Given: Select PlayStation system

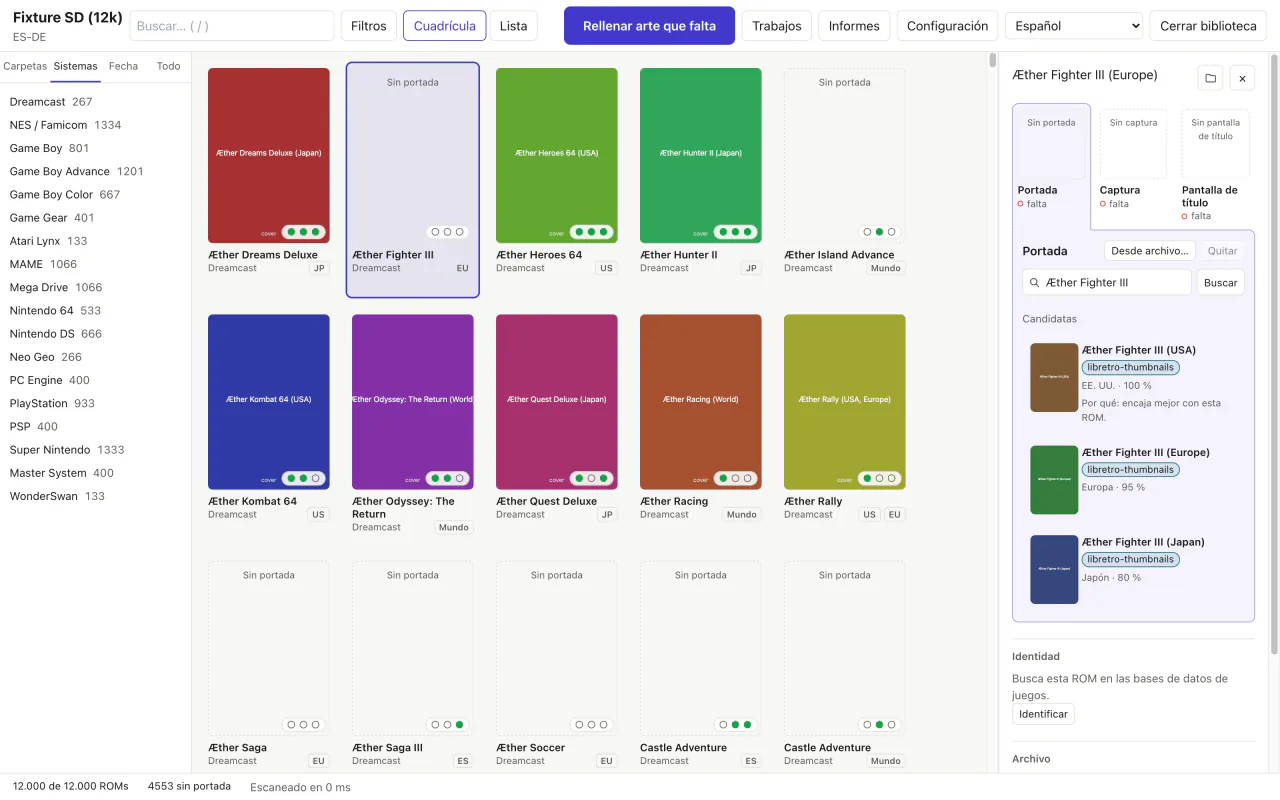Looking at the screenshot, I should (95, 403).
